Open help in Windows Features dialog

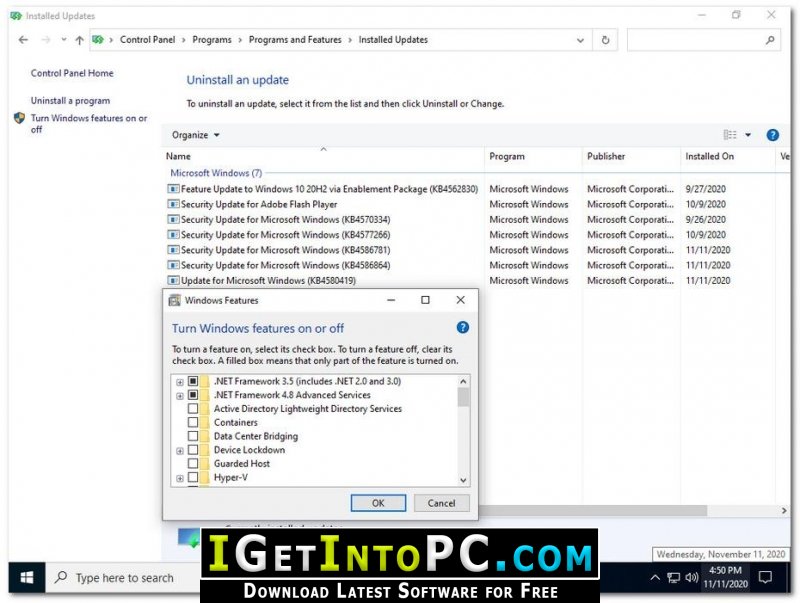coord(462,328)
